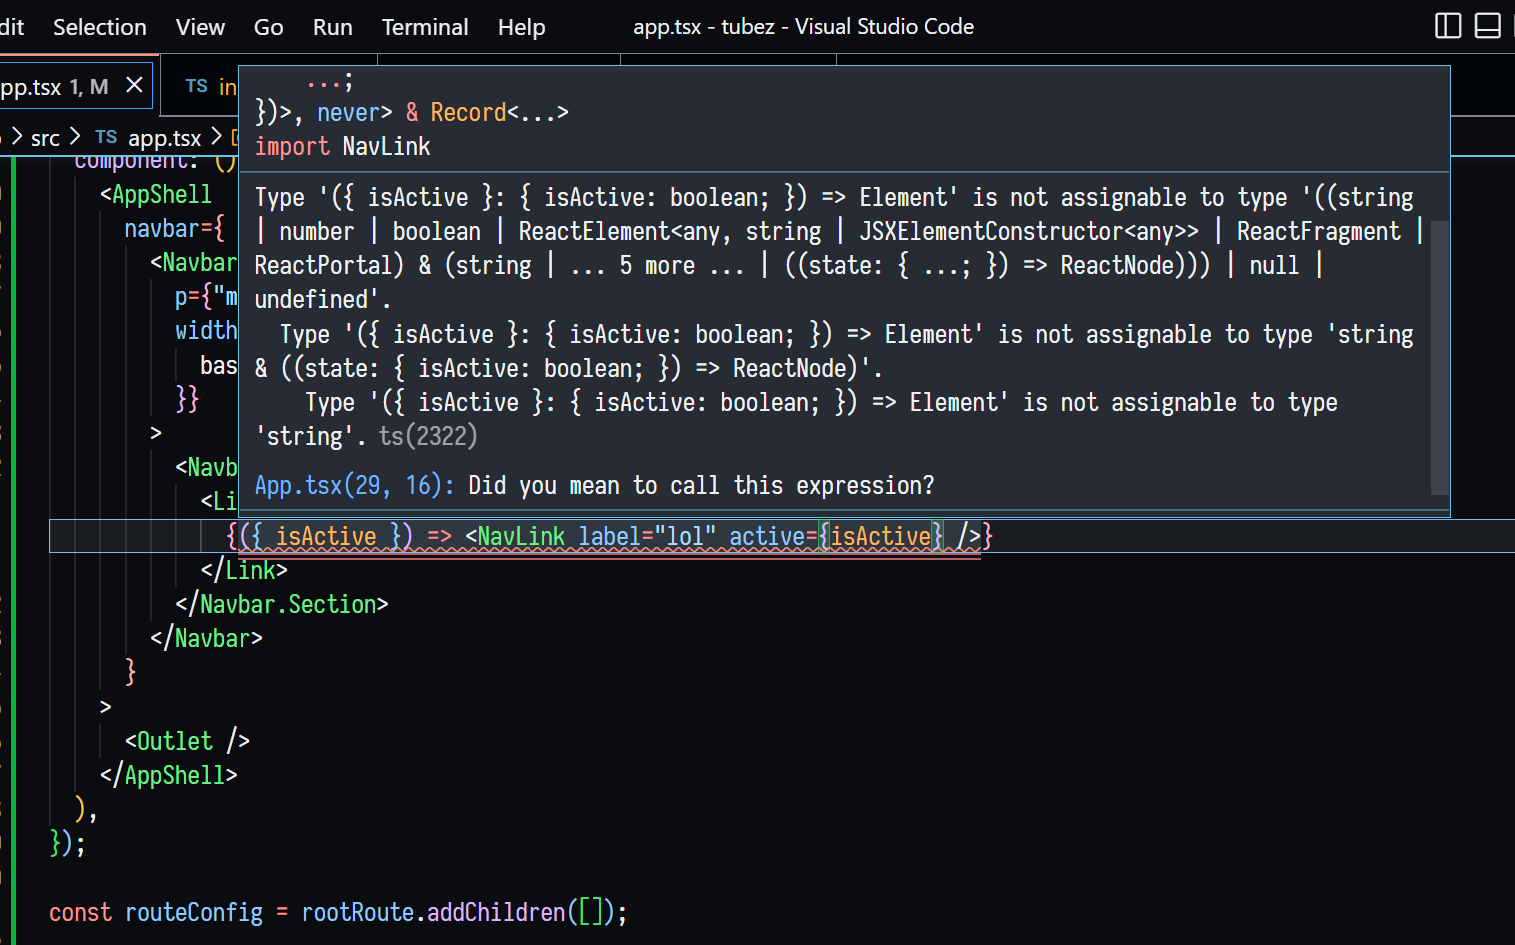The height and width of the screenshot is (945, 1515).
Task: Close the app.tsx editor tab
Action: 134,86
